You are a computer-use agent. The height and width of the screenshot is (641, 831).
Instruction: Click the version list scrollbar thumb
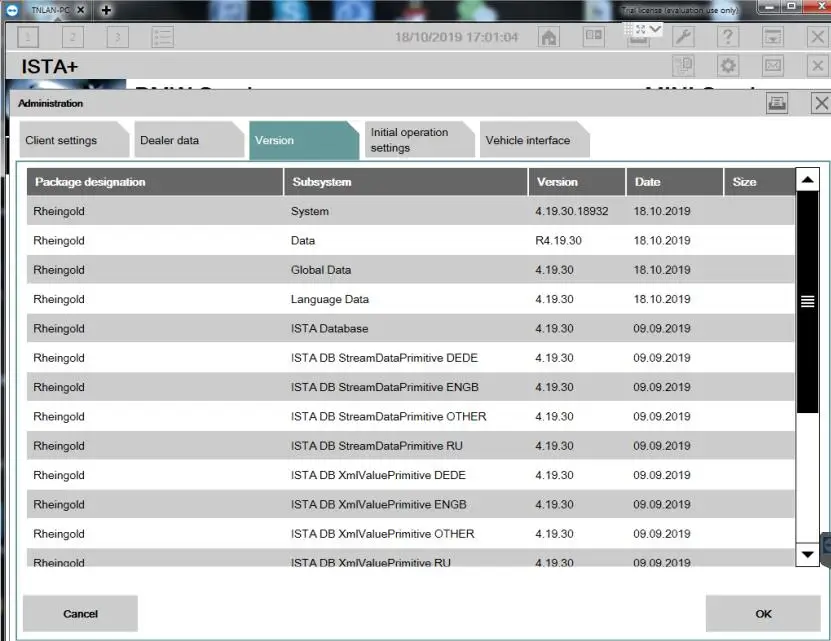808,301
